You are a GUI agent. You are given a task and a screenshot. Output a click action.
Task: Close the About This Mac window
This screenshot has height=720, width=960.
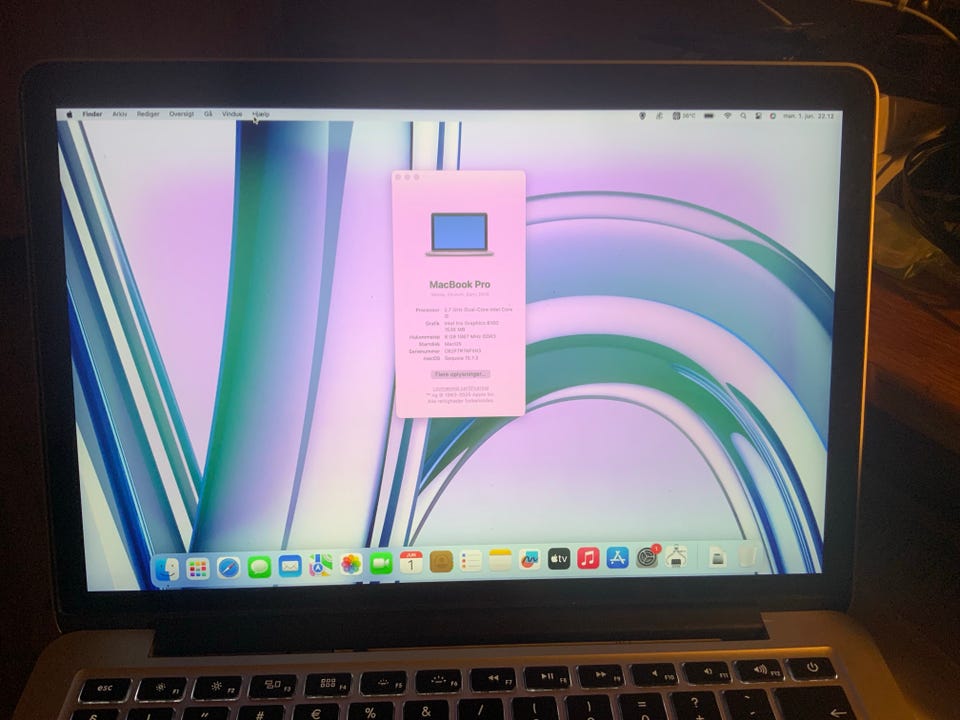(x=398, y=177)
